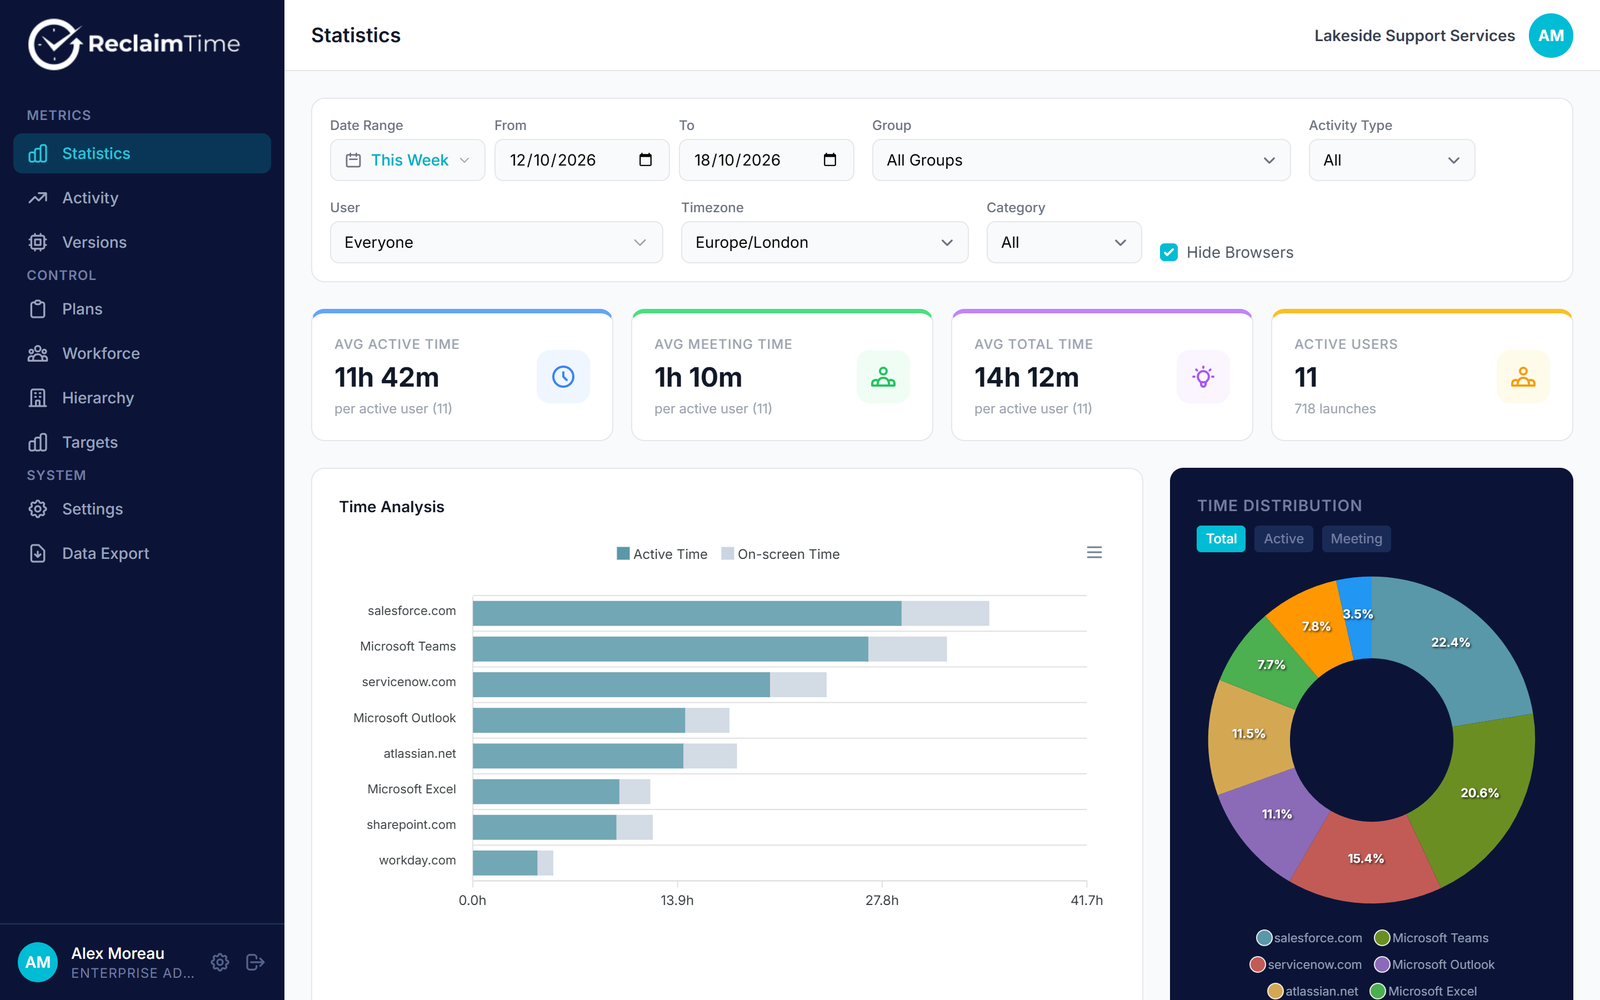The width and height of the screenshot is (1600, 1000).
Task: Open the Settings page
Action: coord(142,509)
